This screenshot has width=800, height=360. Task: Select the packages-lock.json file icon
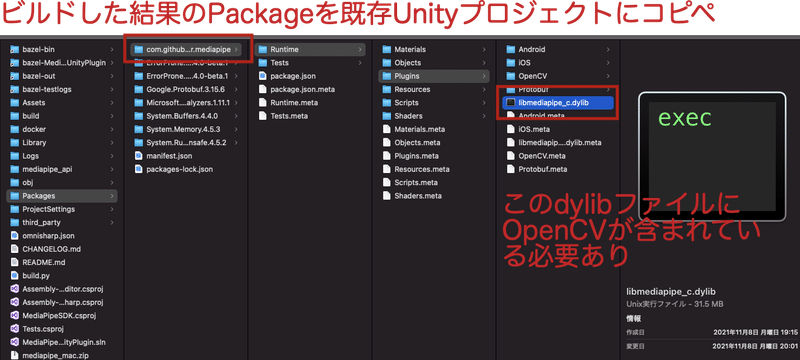point(138,169)
